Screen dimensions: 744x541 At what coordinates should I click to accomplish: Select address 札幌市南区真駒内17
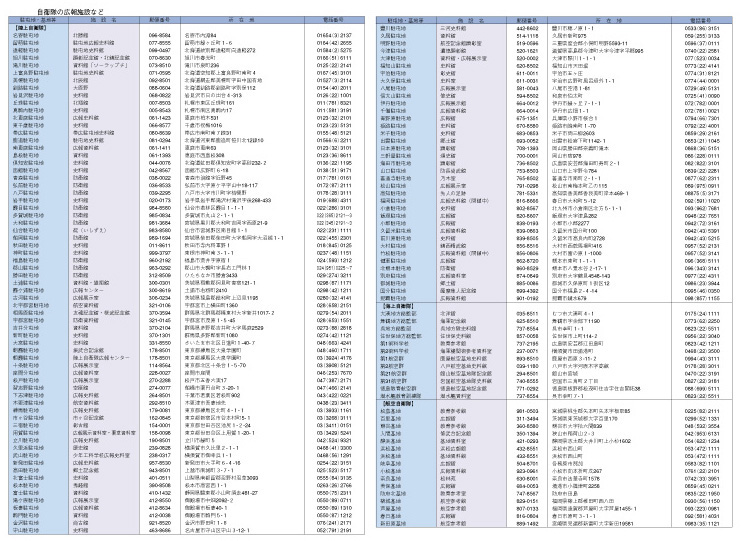point(208,111)
